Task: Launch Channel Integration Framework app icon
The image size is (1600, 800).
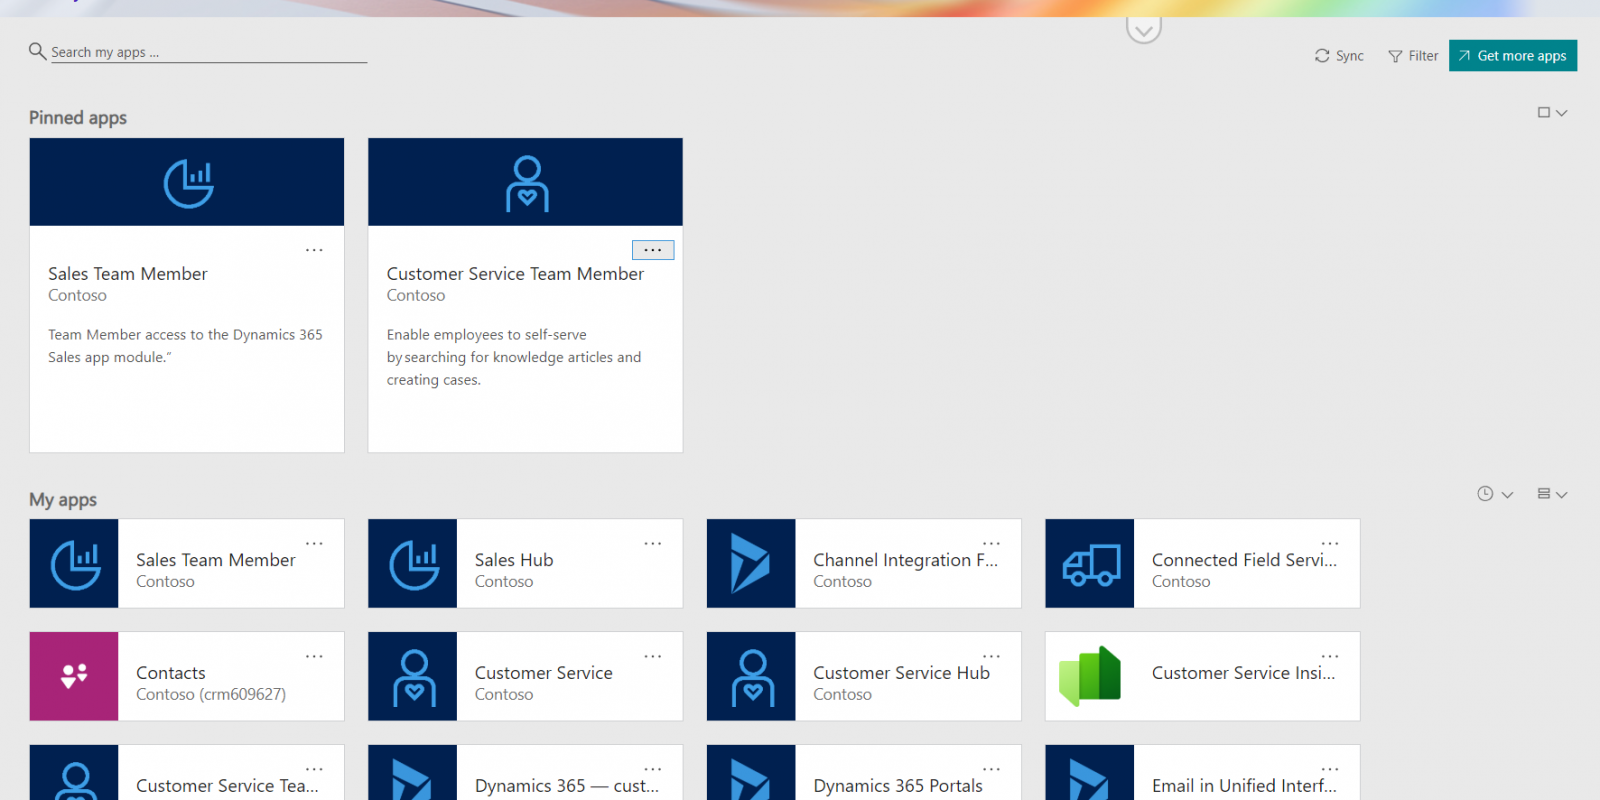Action: [751, 563]
